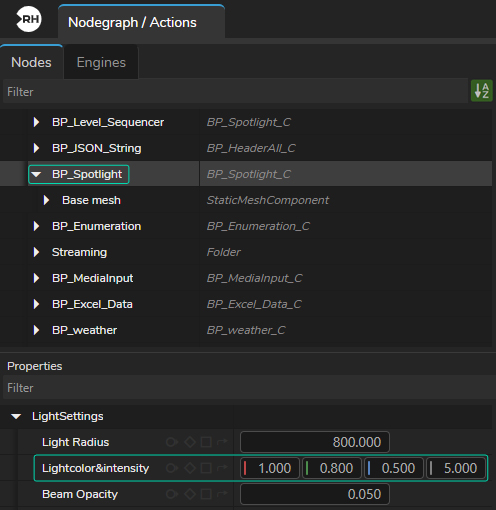
Task: Select the BP_weather node
Action: point(84,330)
